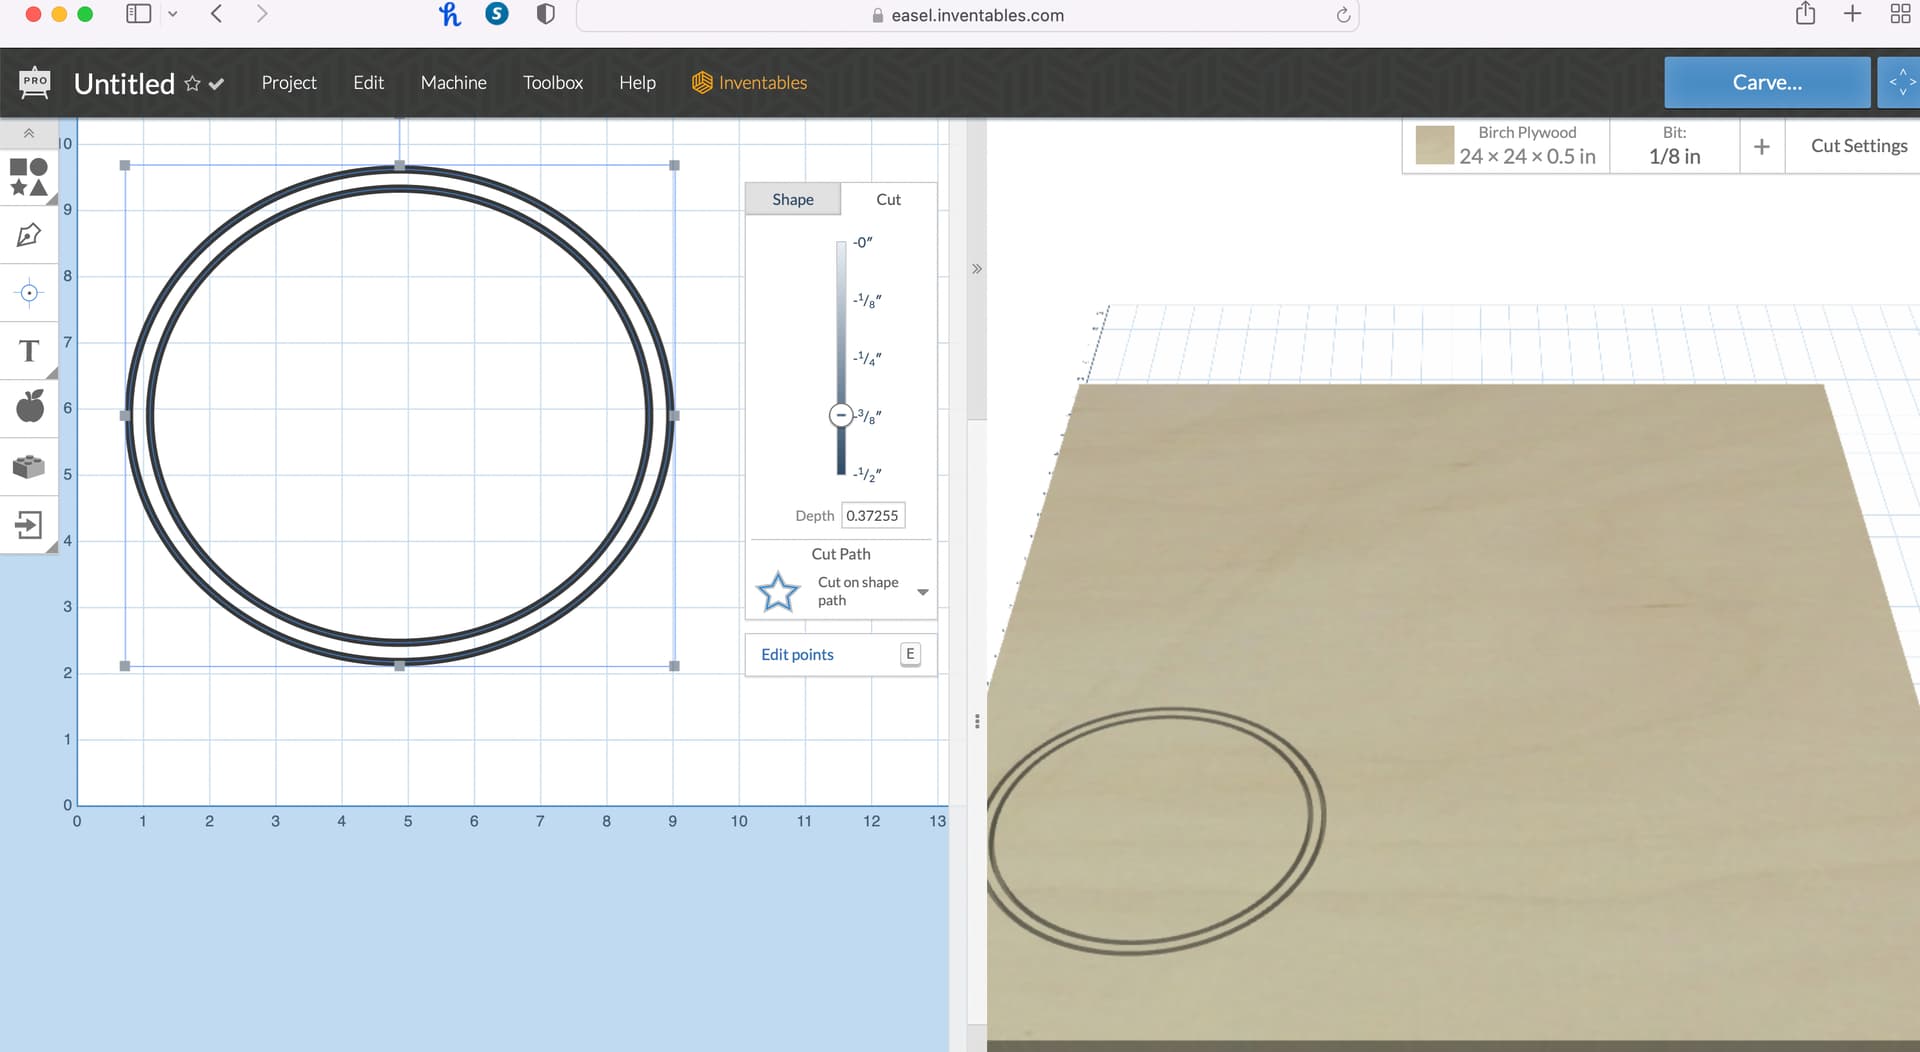Switch to the Cut tab

(888, 199)
